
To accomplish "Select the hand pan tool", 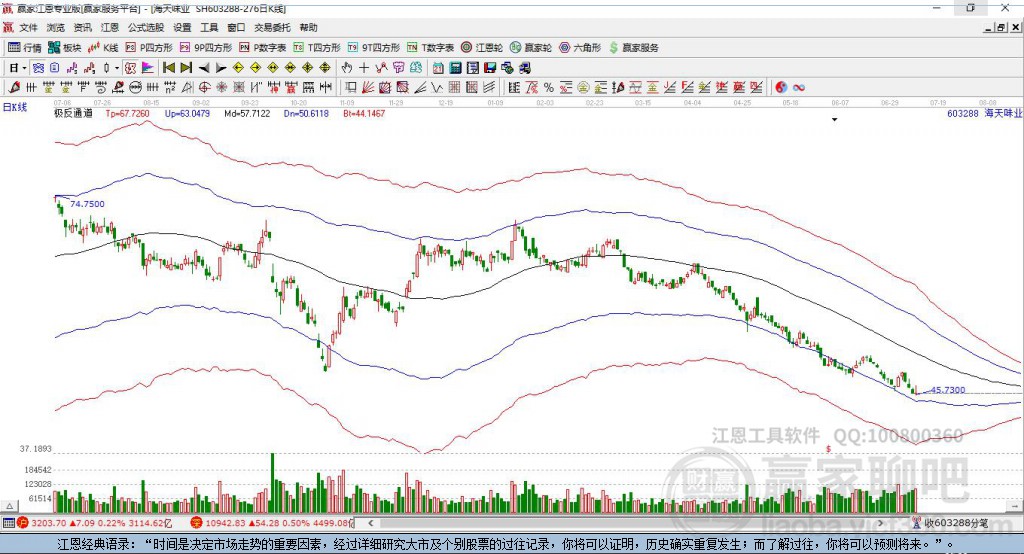I will click(347, 68).
